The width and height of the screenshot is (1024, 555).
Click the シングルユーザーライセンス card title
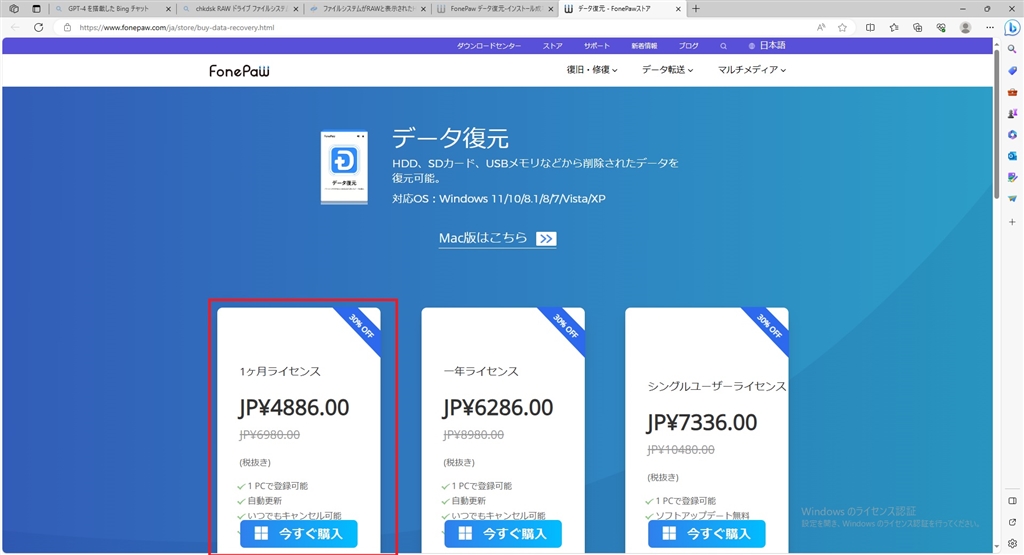pyautogui.click(x=717, y=387)
